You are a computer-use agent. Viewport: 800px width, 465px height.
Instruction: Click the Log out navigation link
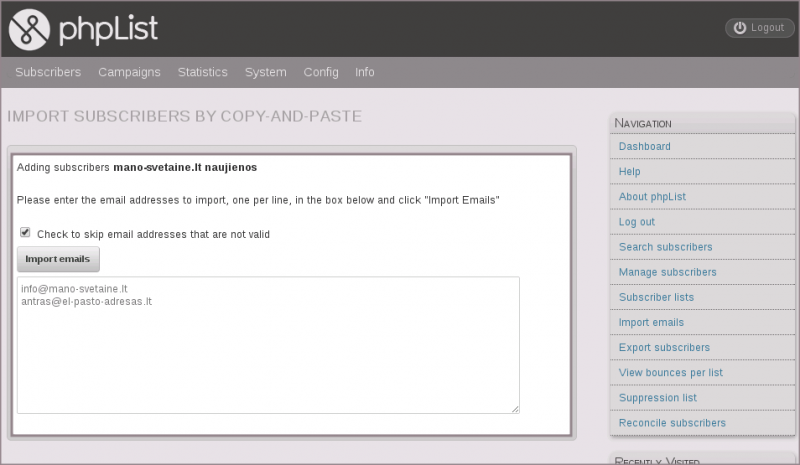pyautogui.click(x=636, y=222)
